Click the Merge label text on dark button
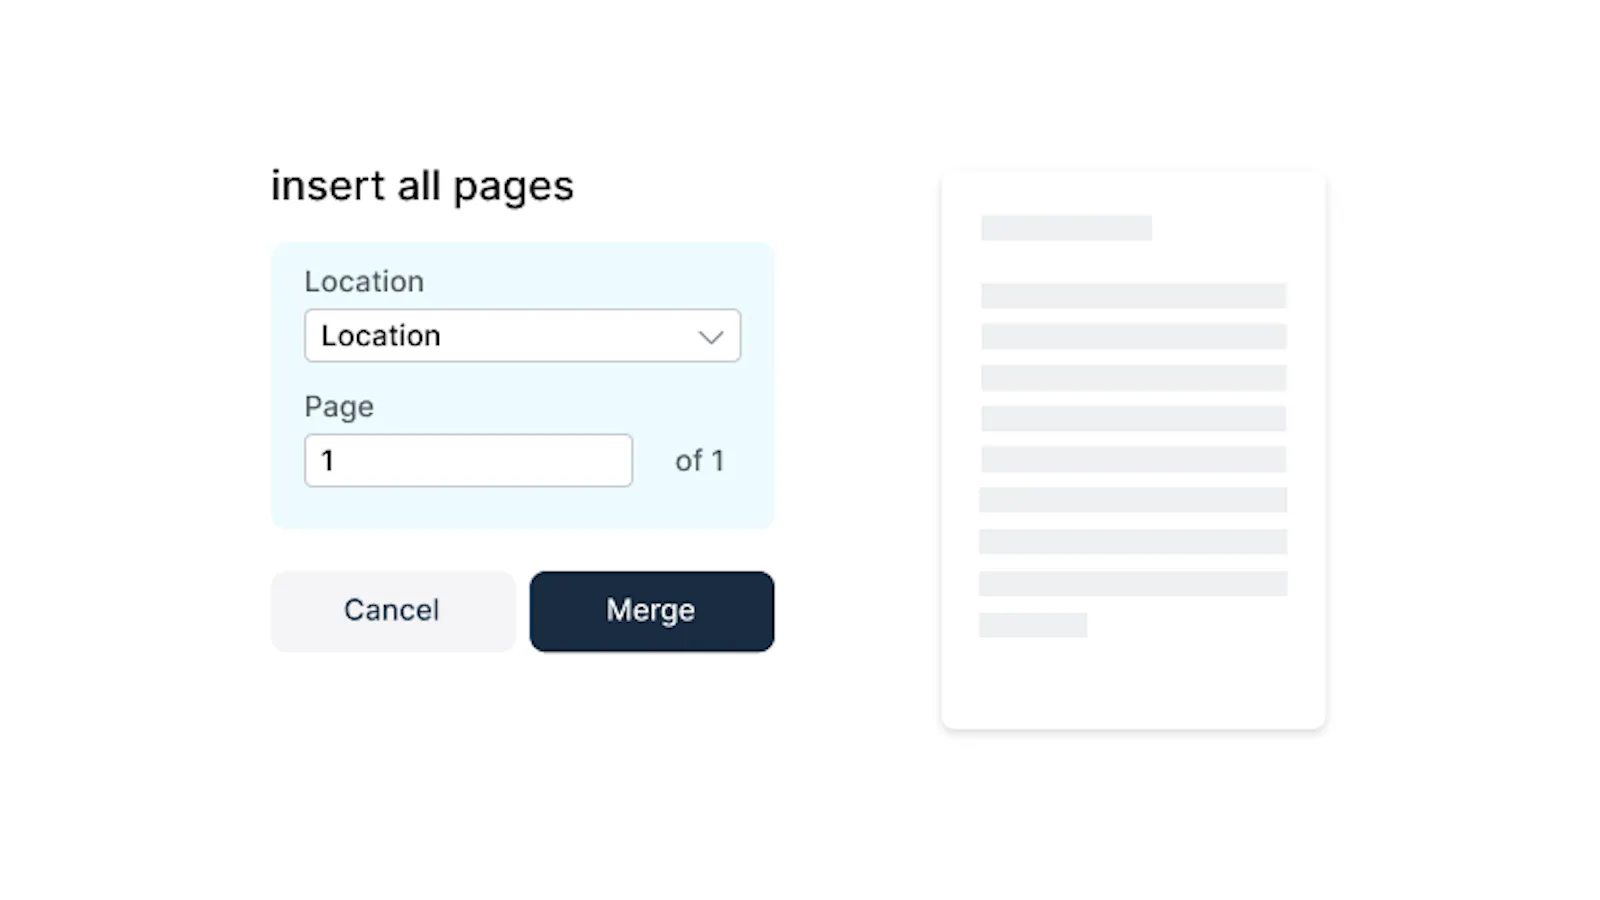The height and width of the screenshot is (900, 1600). tap(650, 610)
